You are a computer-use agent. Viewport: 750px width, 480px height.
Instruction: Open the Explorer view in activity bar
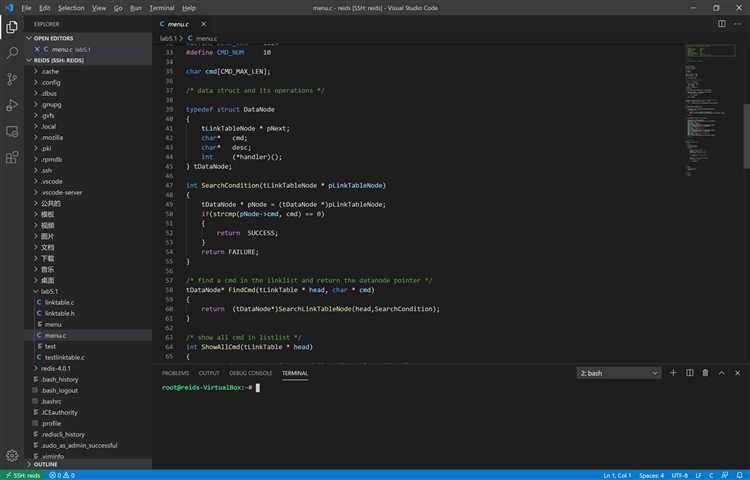coord(12,27)
